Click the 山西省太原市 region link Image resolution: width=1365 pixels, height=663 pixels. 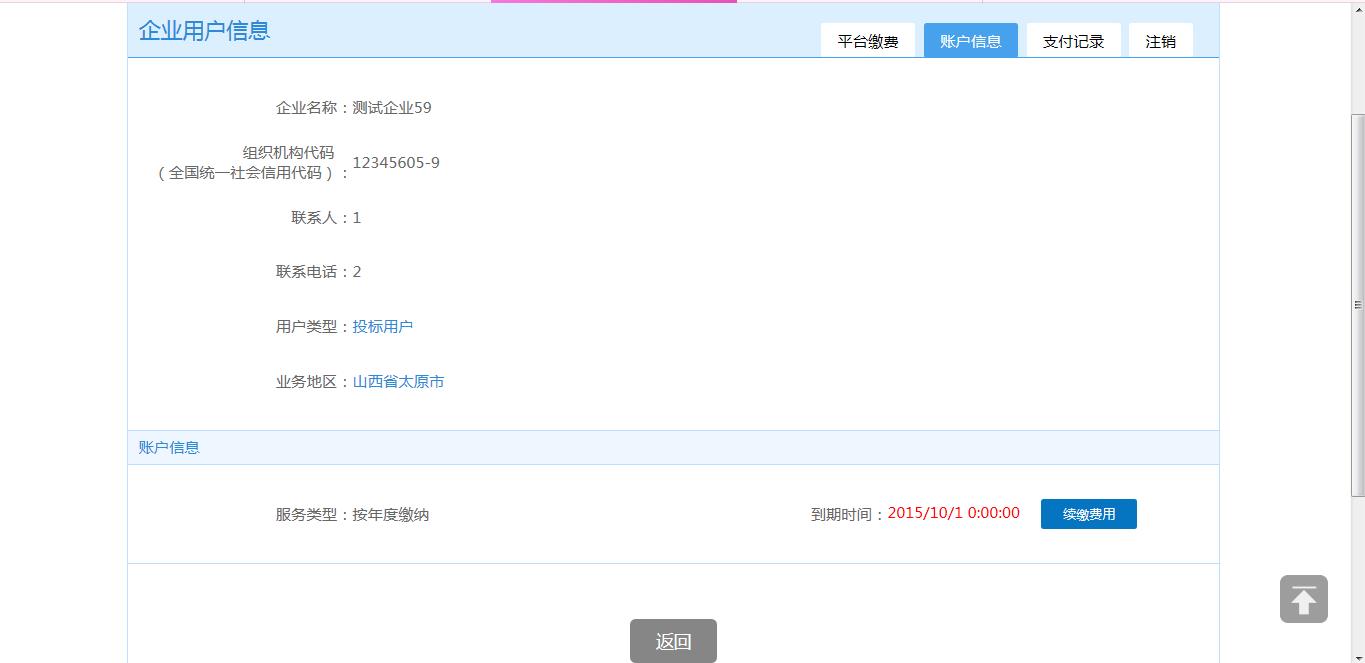click(x=398, y=382)
